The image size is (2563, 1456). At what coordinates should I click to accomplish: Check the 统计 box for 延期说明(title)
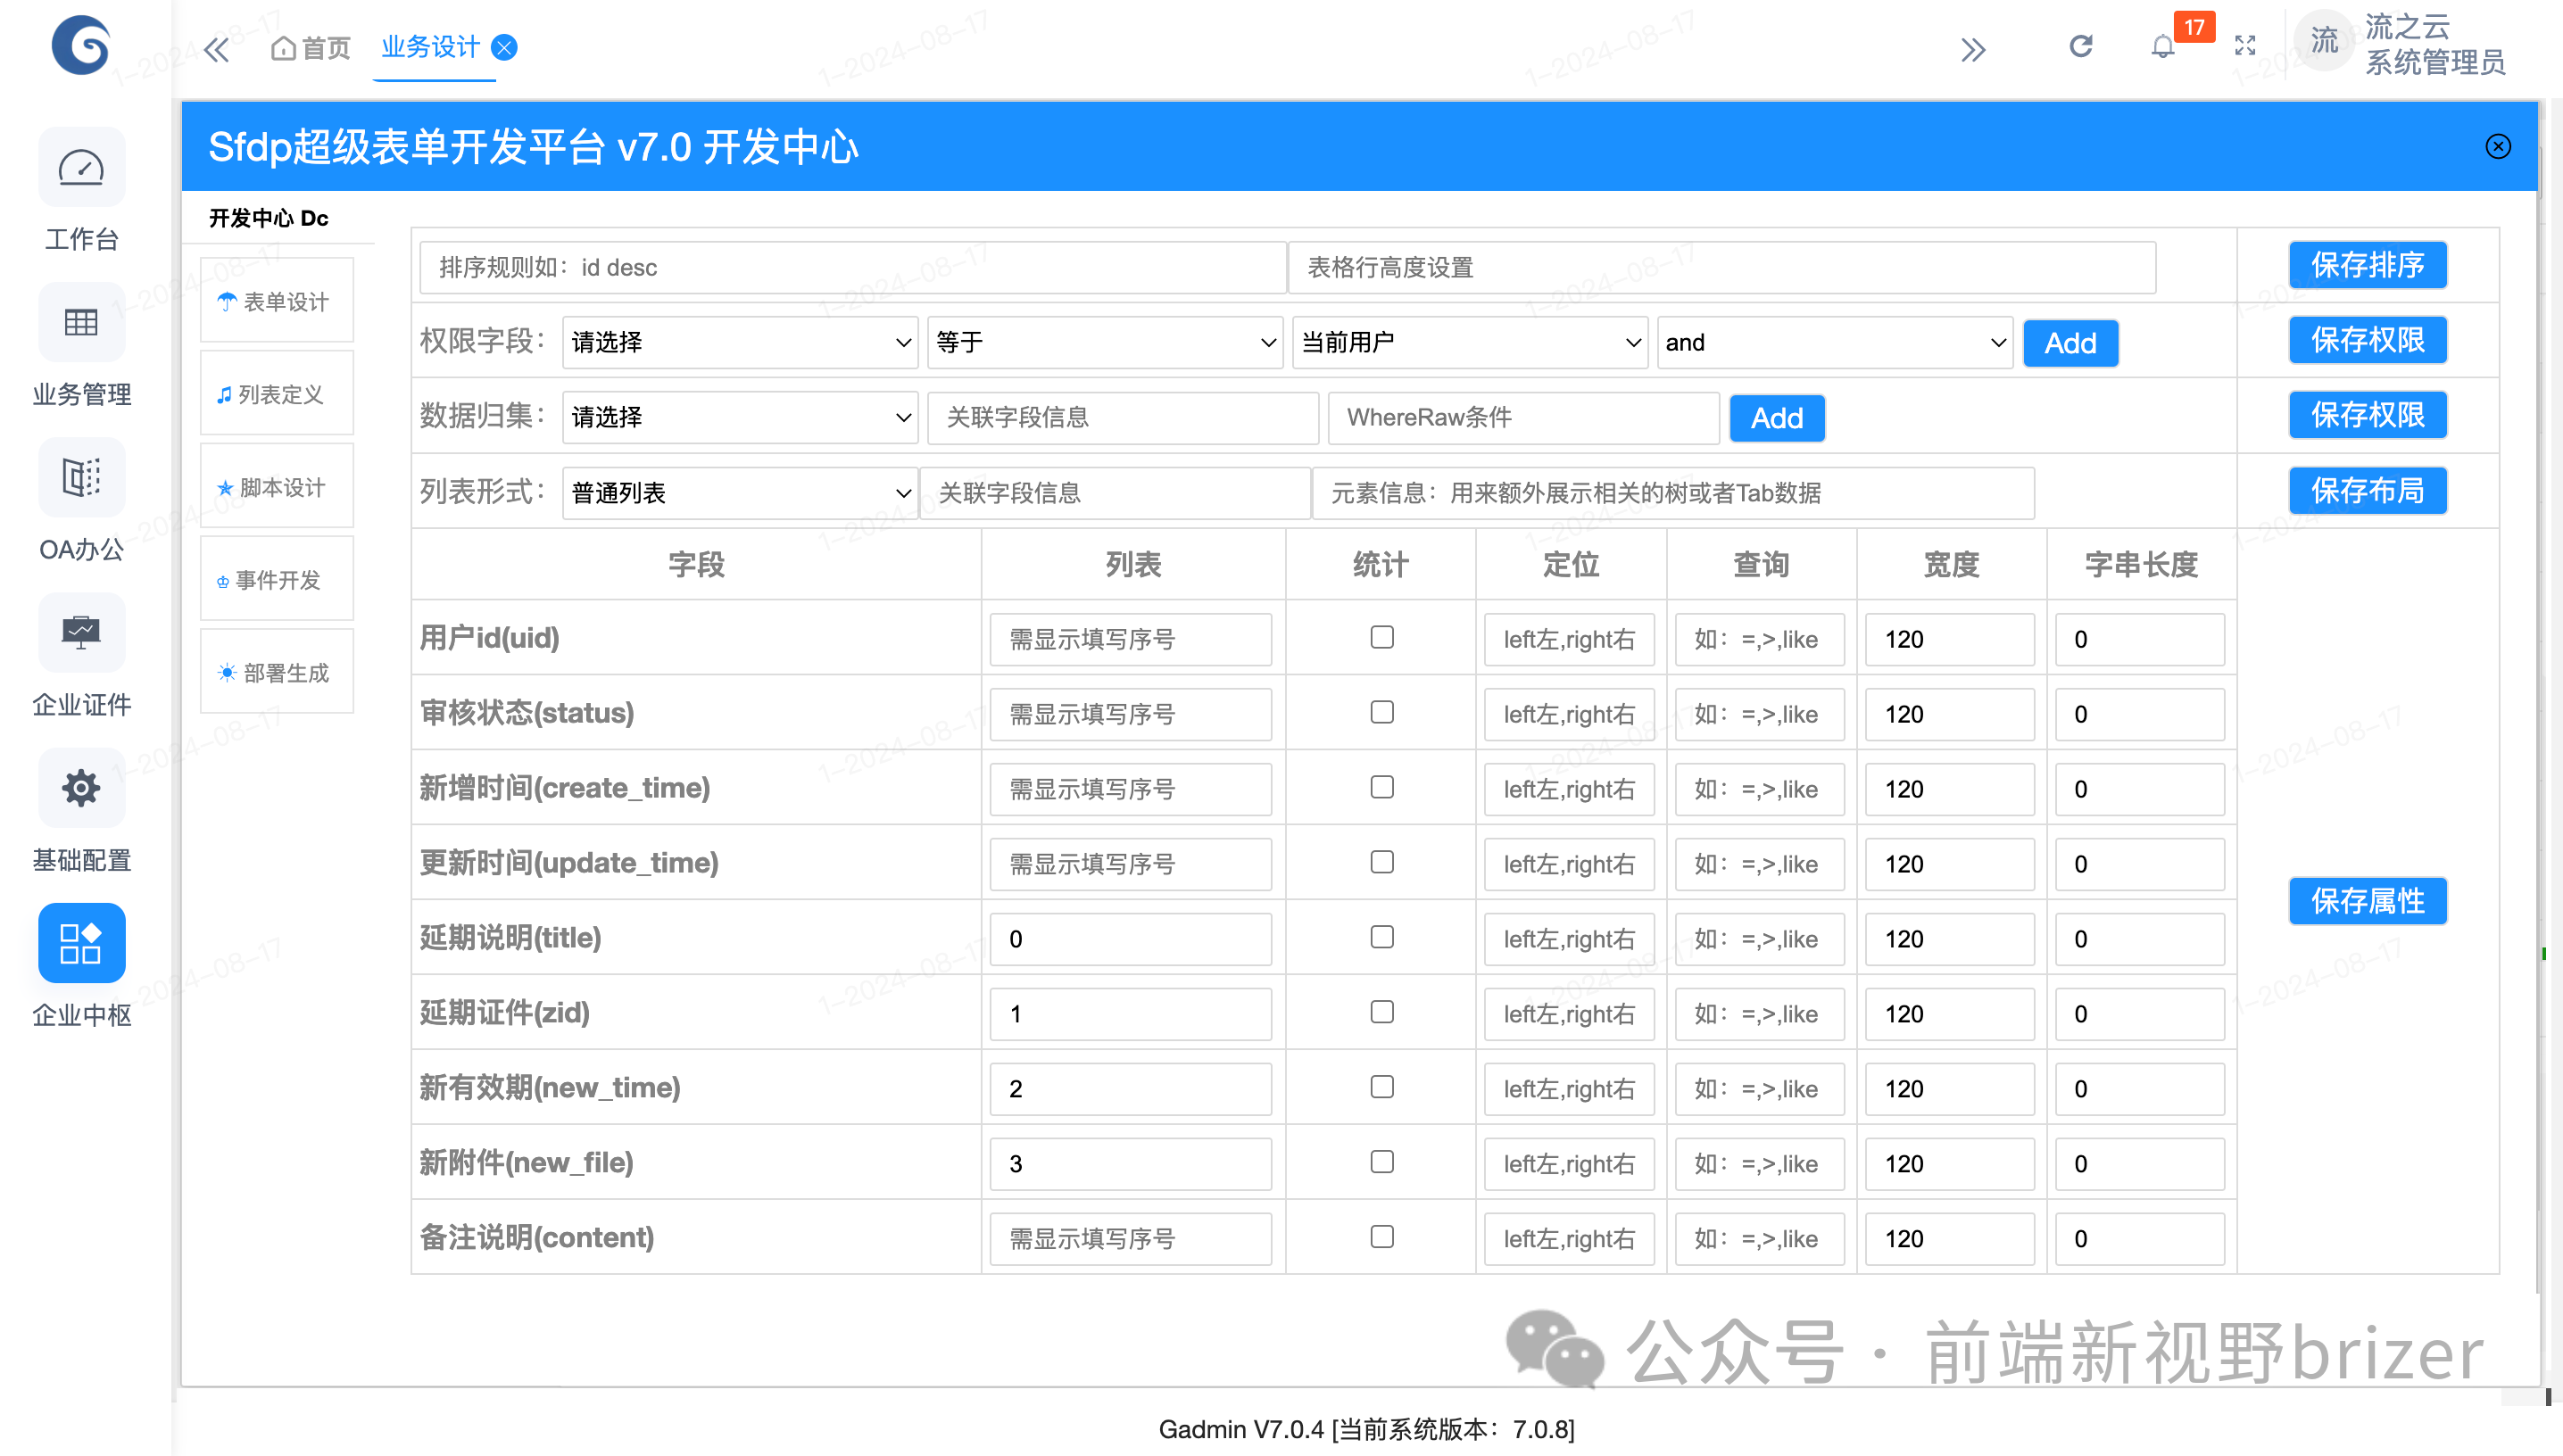(1381, 937)
